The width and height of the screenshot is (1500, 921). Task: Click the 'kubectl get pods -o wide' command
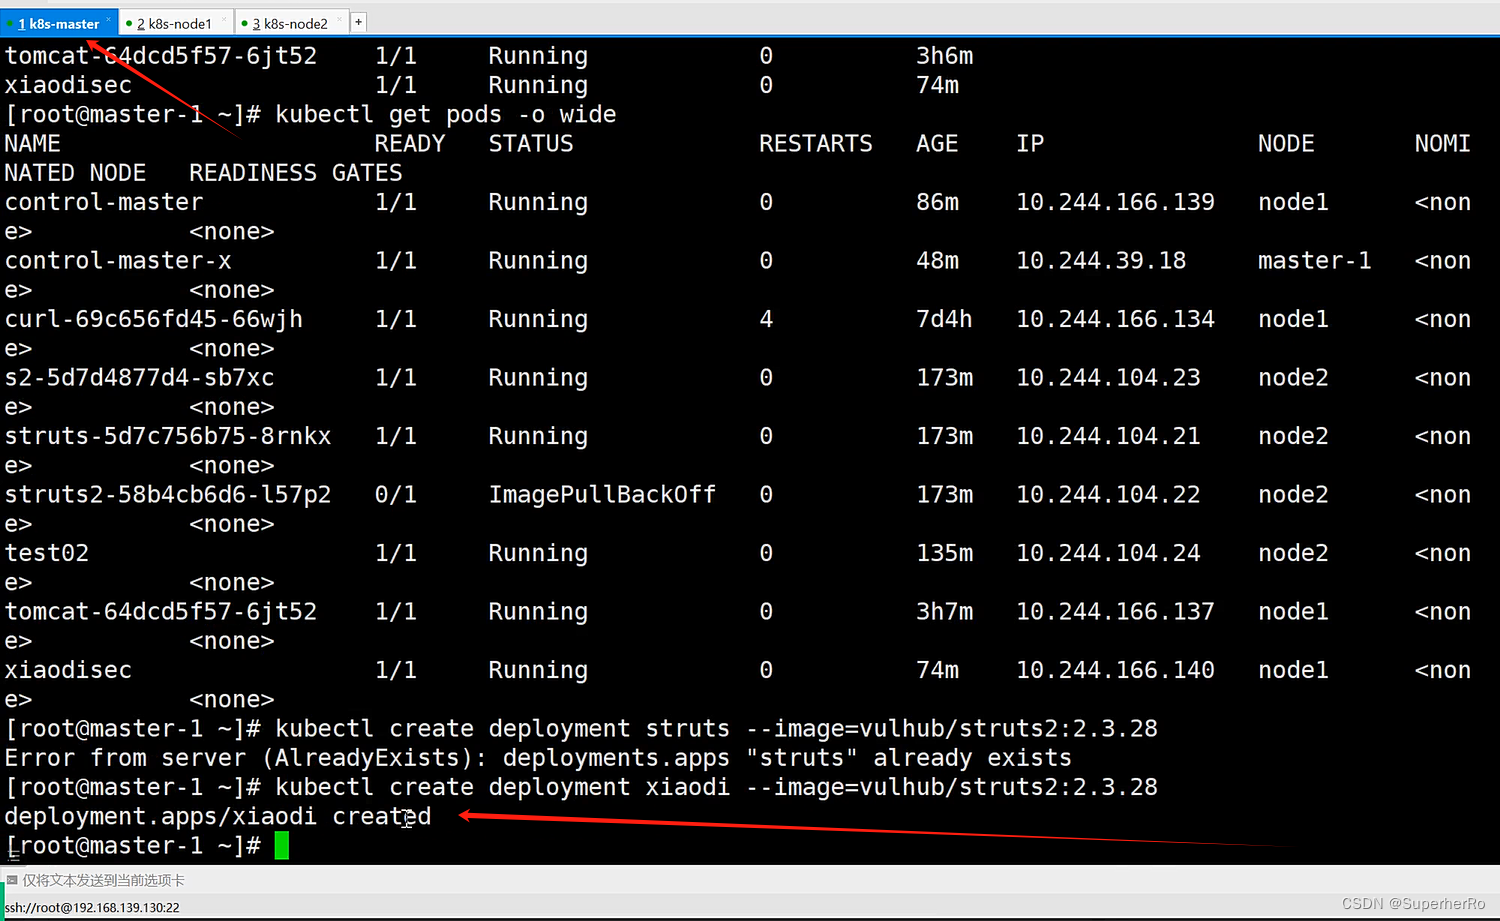point(446,114)
